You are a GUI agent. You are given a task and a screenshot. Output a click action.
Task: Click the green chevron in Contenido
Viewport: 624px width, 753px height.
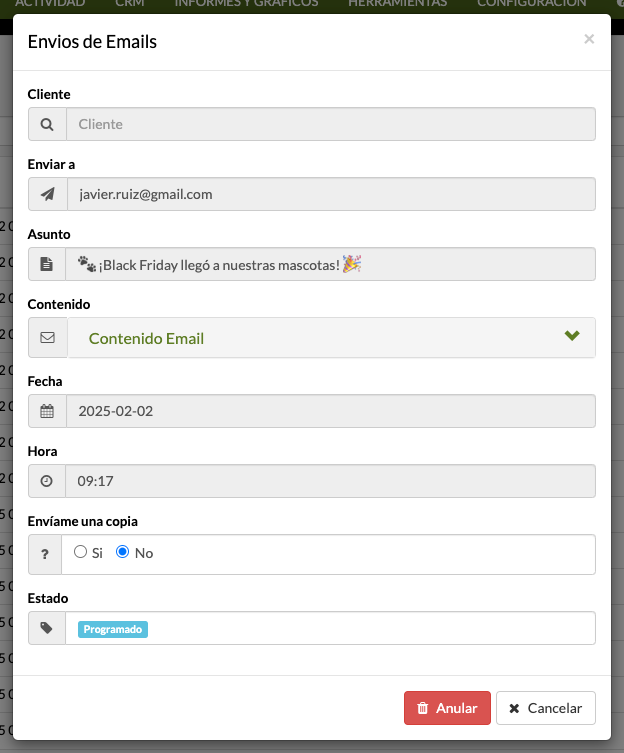click(x=572, y=335)
